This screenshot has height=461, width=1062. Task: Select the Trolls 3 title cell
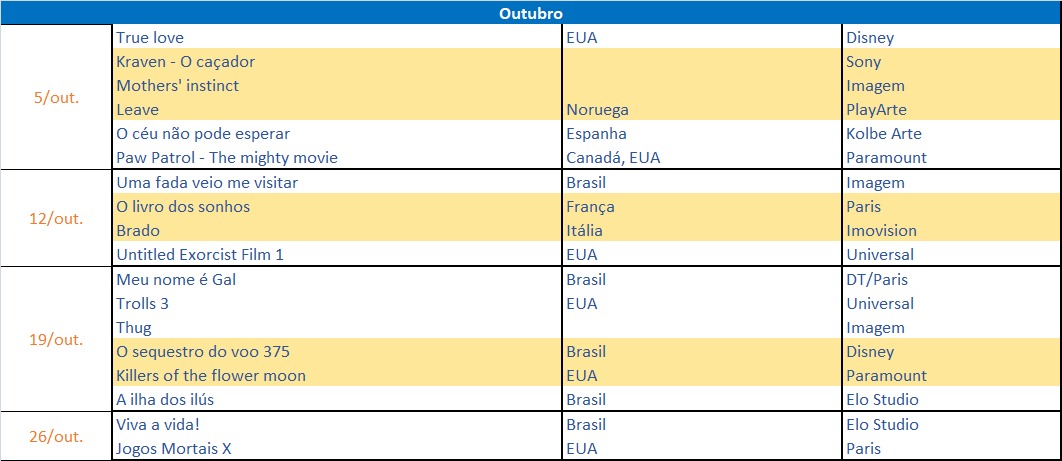(x=337, y=303)
